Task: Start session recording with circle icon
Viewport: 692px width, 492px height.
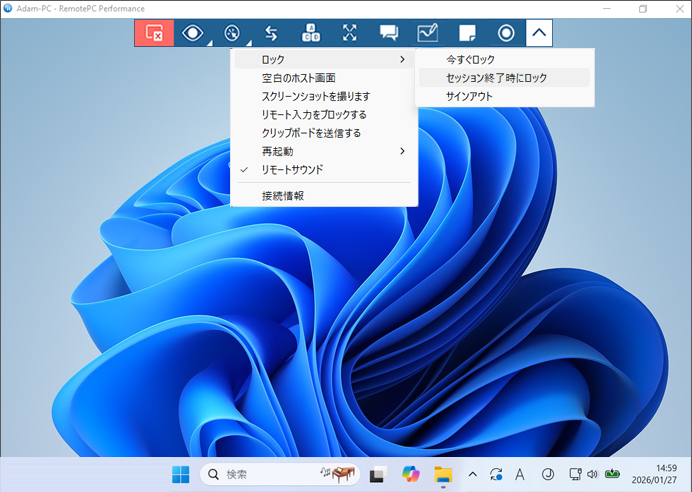Action: point(506,33)
